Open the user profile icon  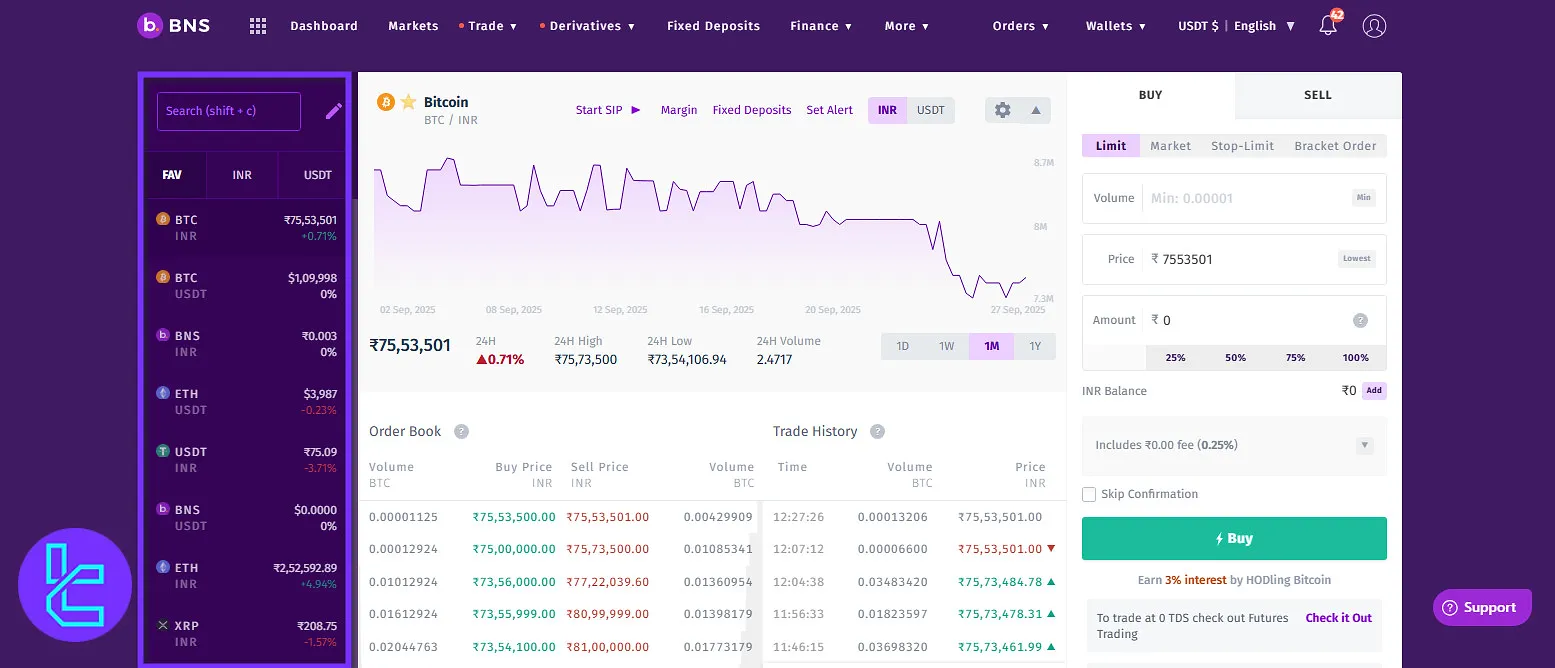coord(1374,25)
